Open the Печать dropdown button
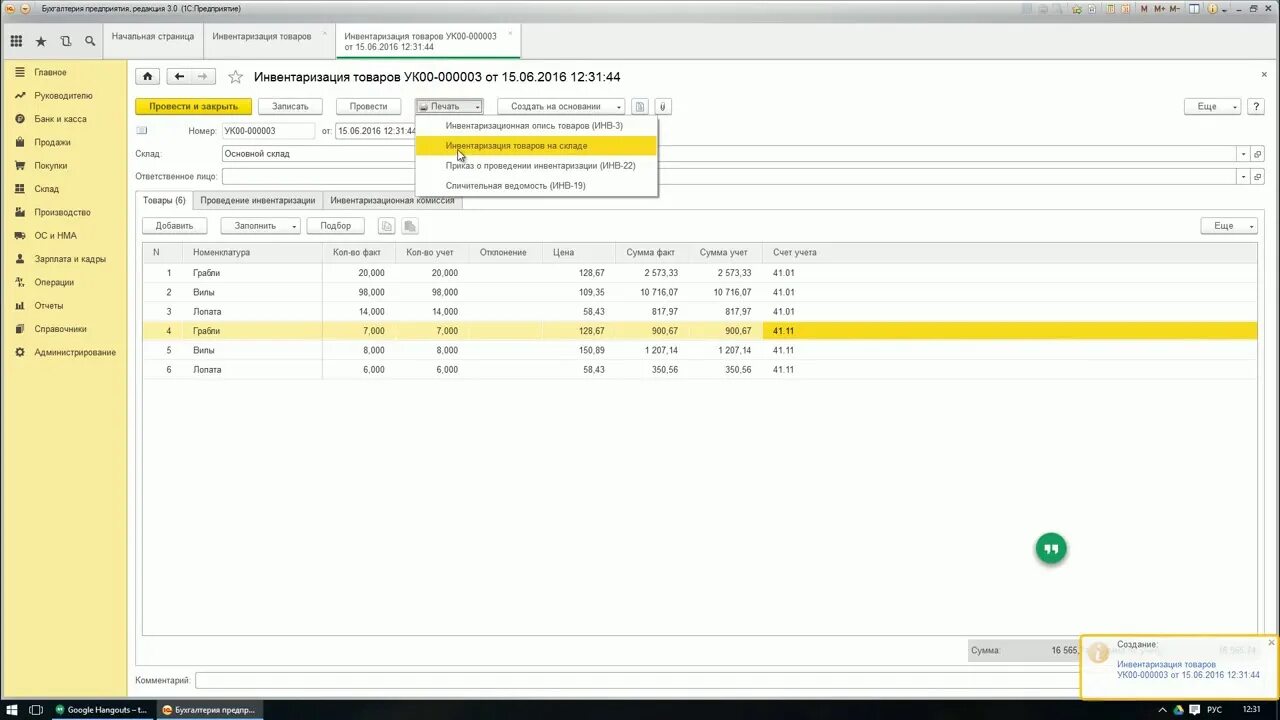 [x=449, y=106]
